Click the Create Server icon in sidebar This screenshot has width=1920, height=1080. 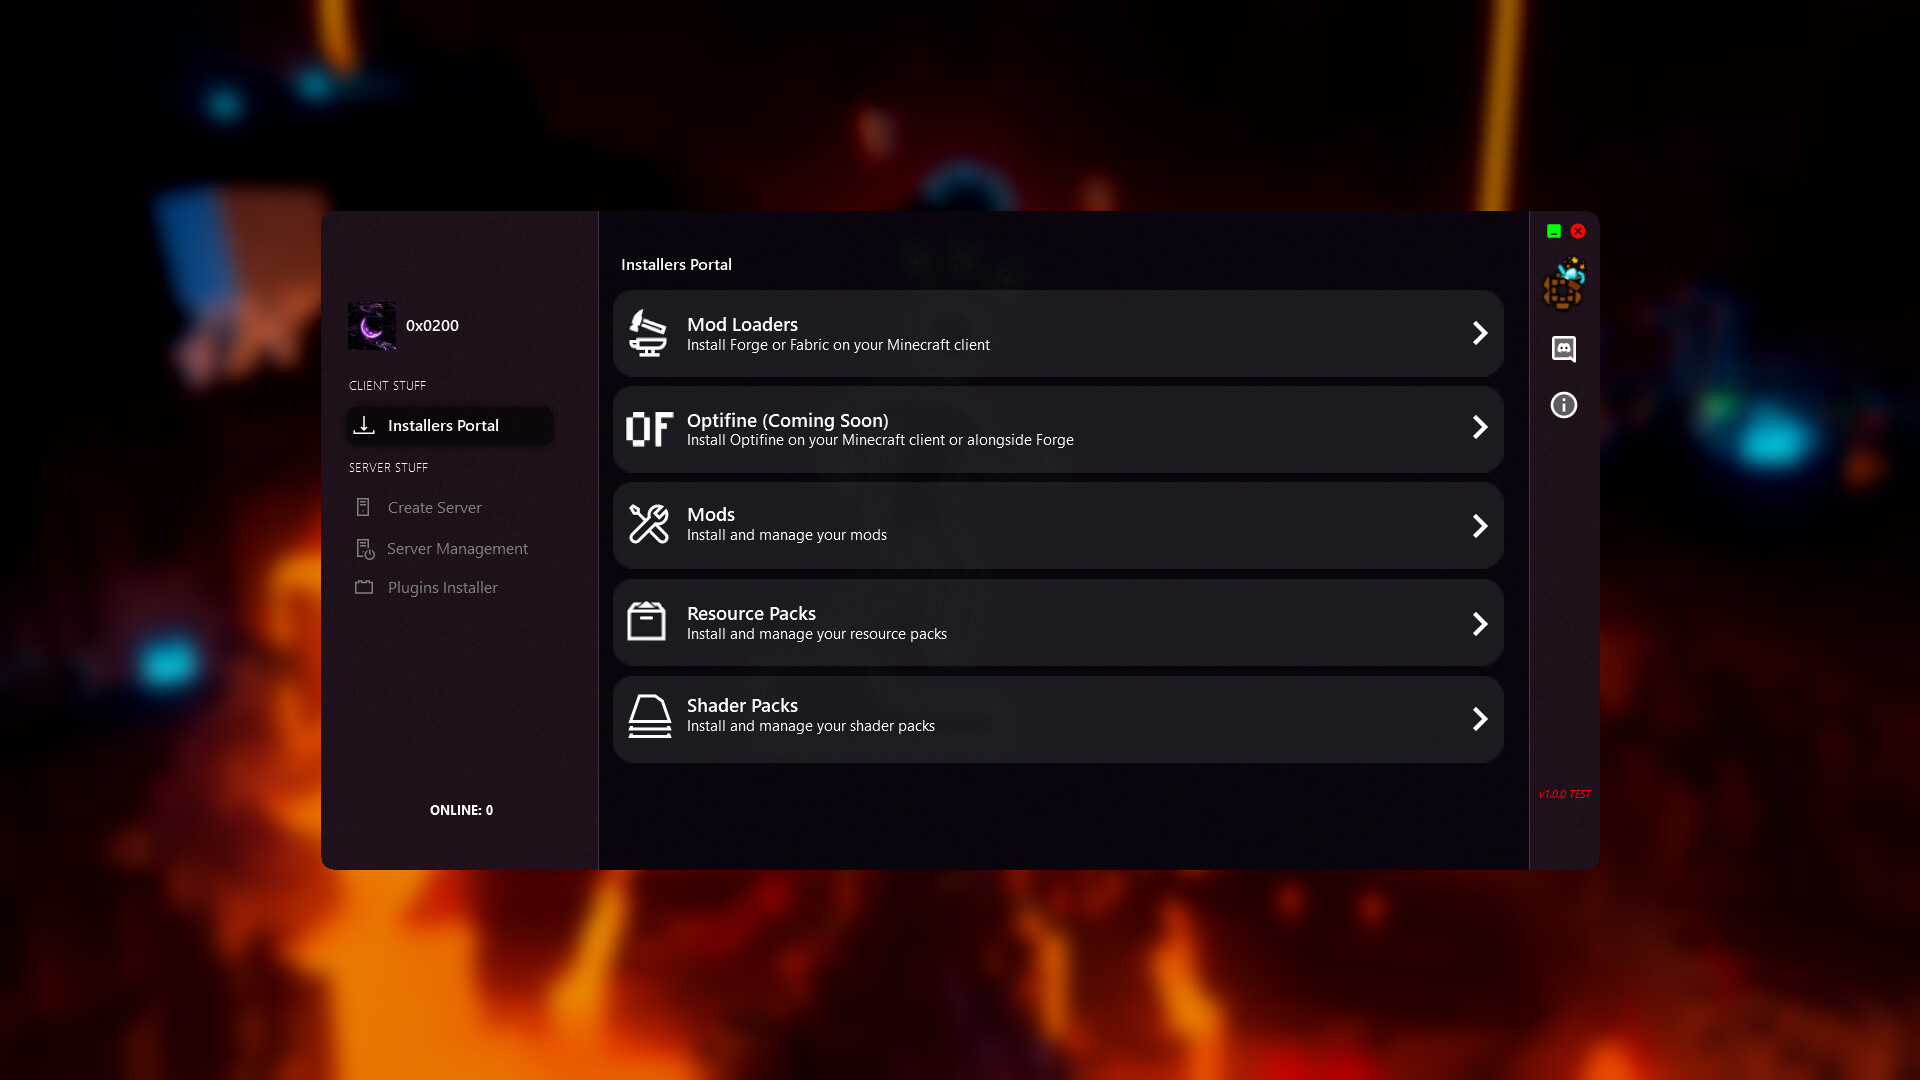pyautogui.click(x=364, y=507)
